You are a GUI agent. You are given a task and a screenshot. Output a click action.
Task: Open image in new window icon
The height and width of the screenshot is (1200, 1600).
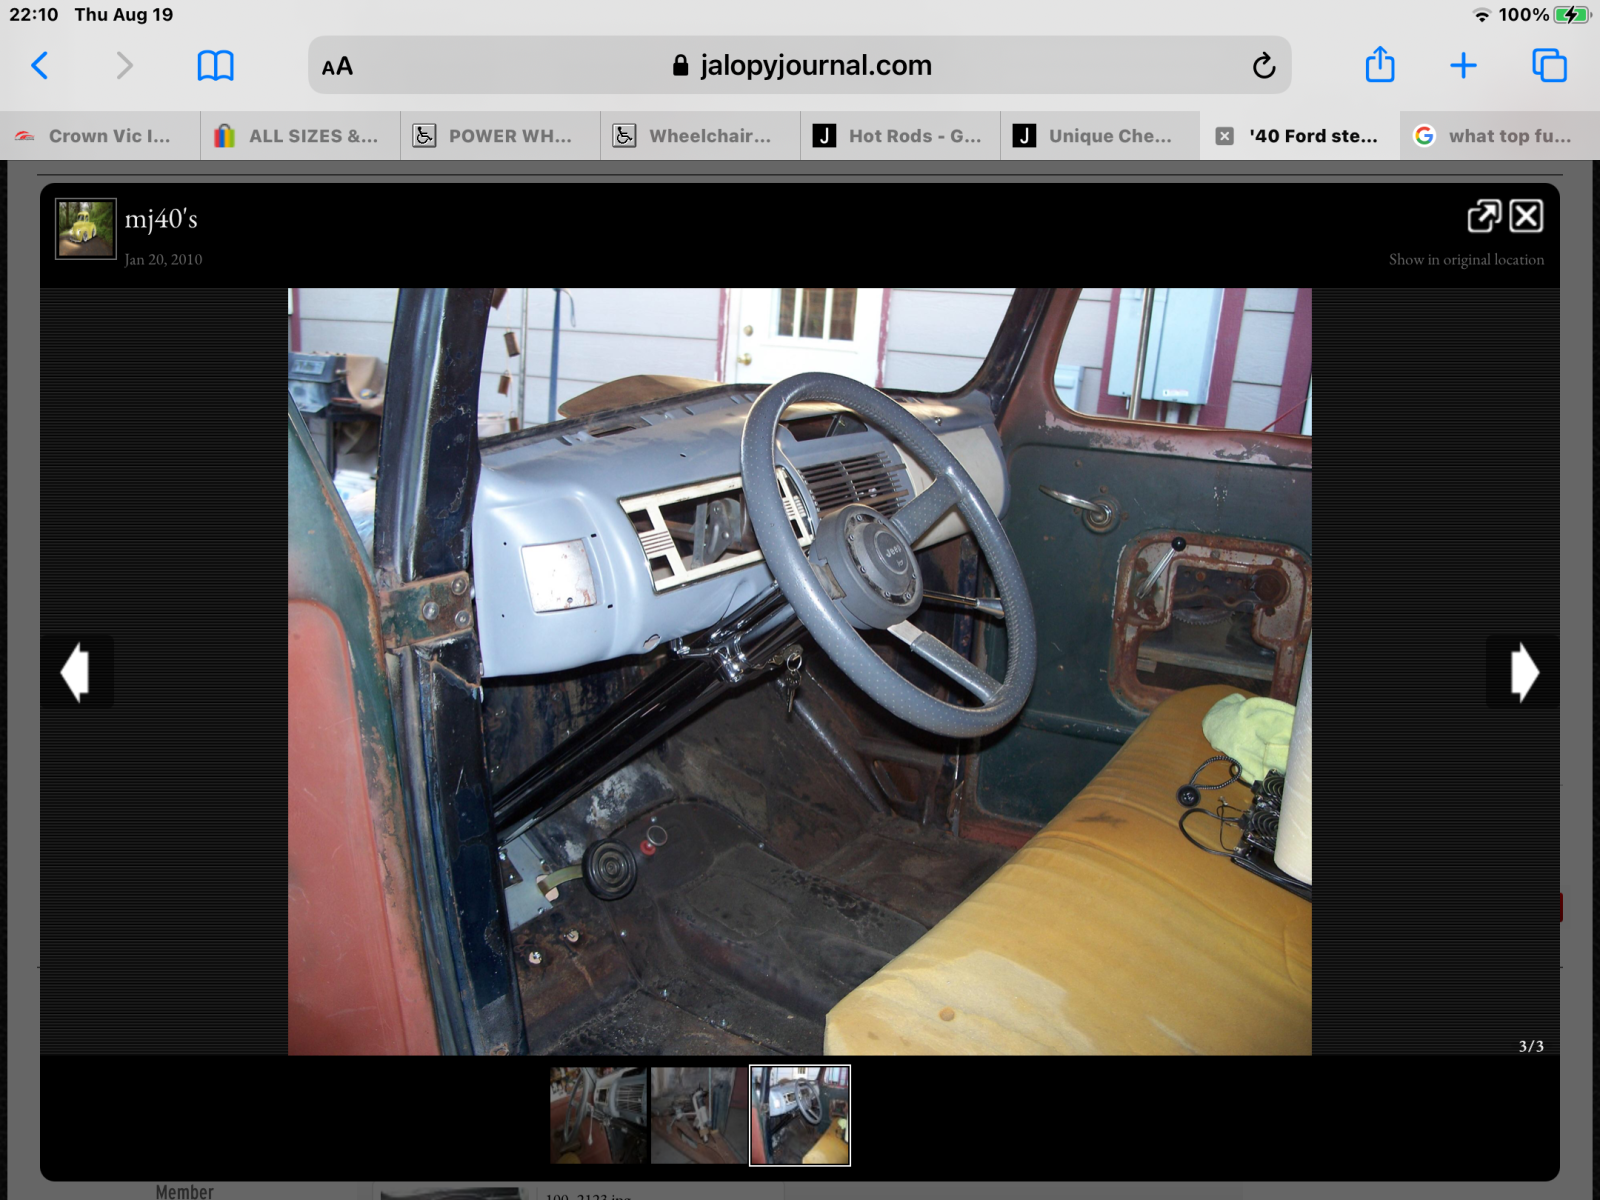tap(1484, 216)
